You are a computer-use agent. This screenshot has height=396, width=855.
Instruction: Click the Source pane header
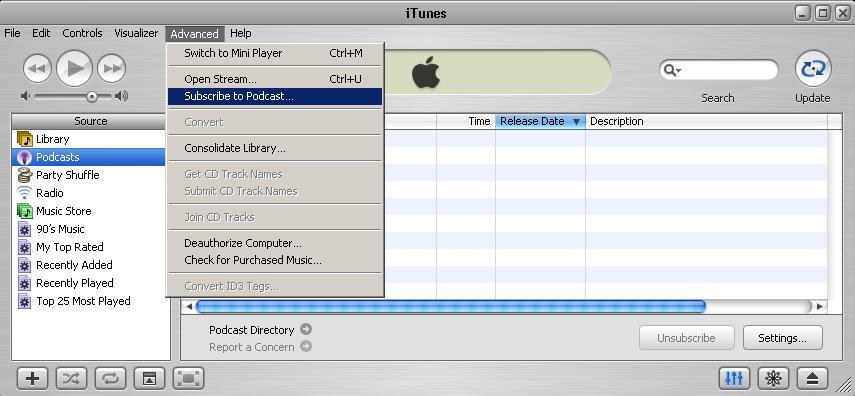pyautogui.click(x=91, y=121)
